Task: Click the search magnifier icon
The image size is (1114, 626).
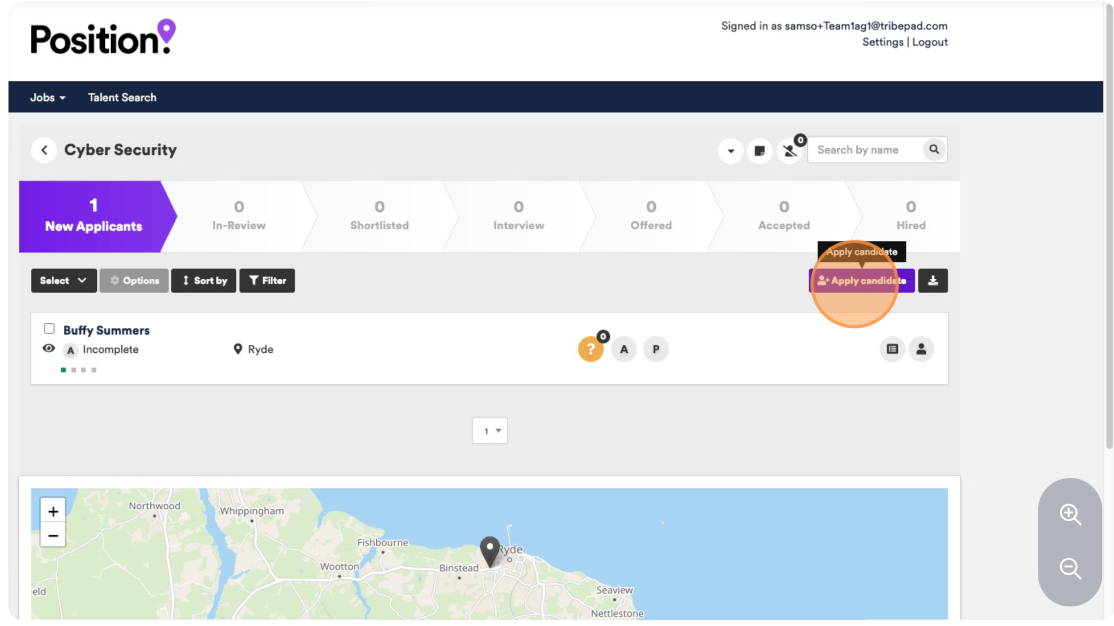Action: click(x=934, y=150)
